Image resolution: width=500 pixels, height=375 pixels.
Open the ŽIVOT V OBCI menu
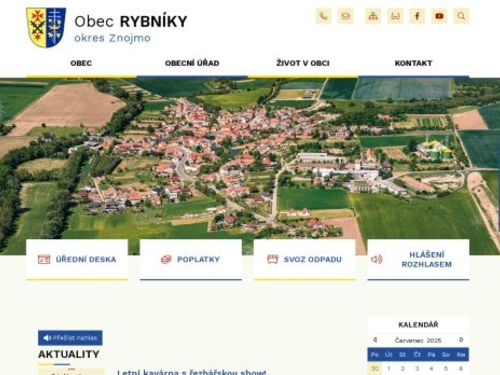[x=303, y=63]
